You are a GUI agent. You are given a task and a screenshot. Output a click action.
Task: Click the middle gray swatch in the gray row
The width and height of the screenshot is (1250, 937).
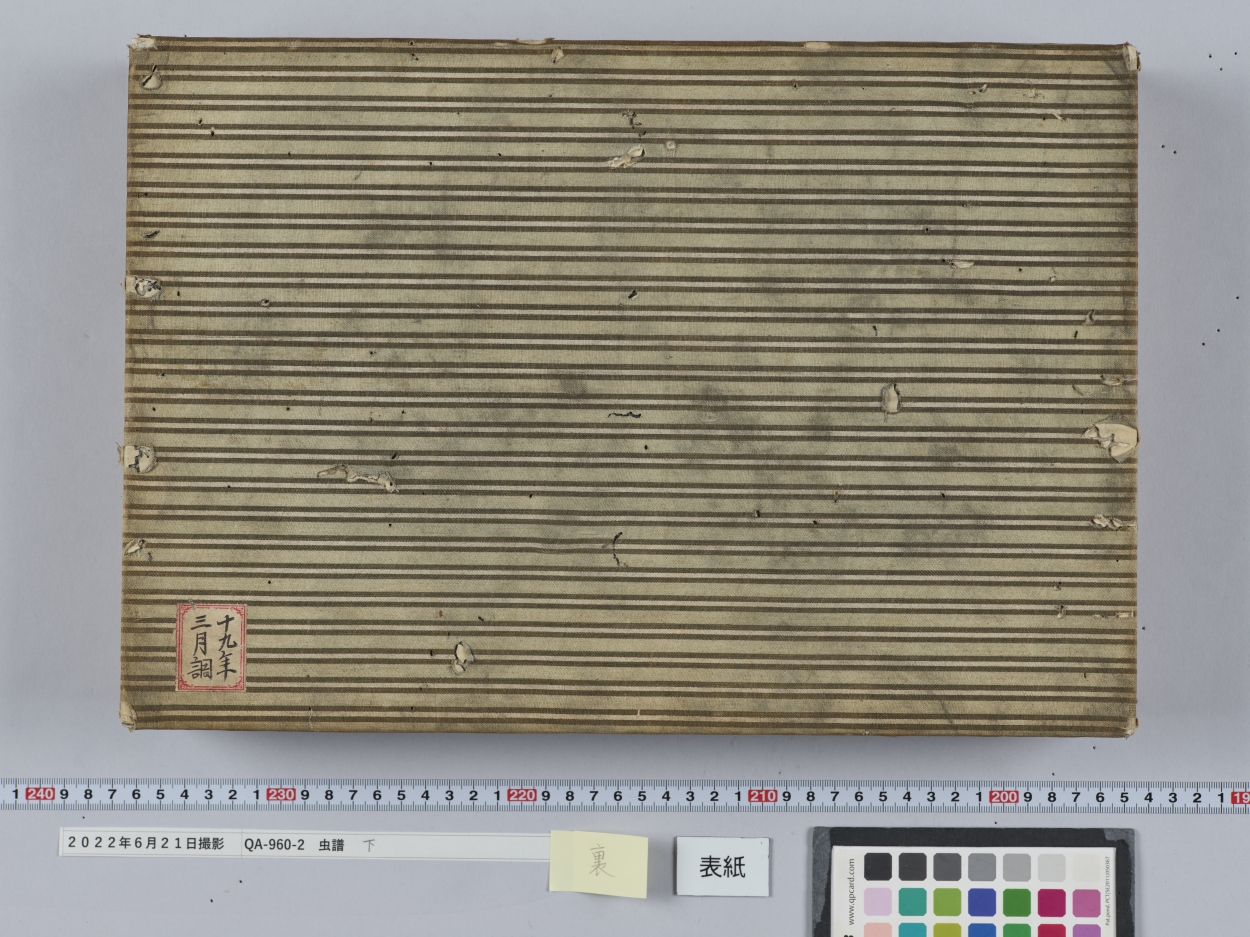[982, 866]
